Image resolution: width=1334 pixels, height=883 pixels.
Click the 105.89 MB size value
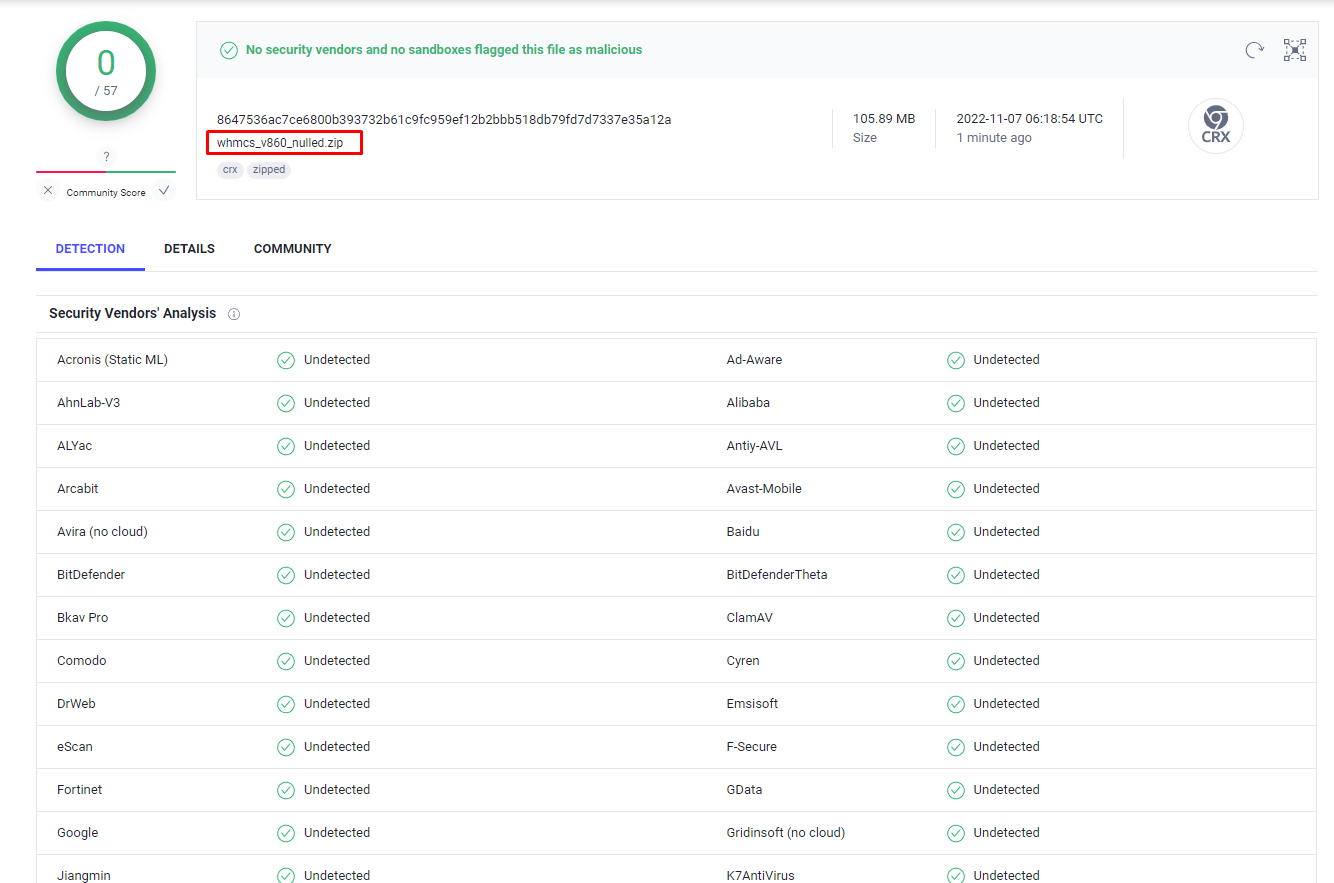click(884, 119)
